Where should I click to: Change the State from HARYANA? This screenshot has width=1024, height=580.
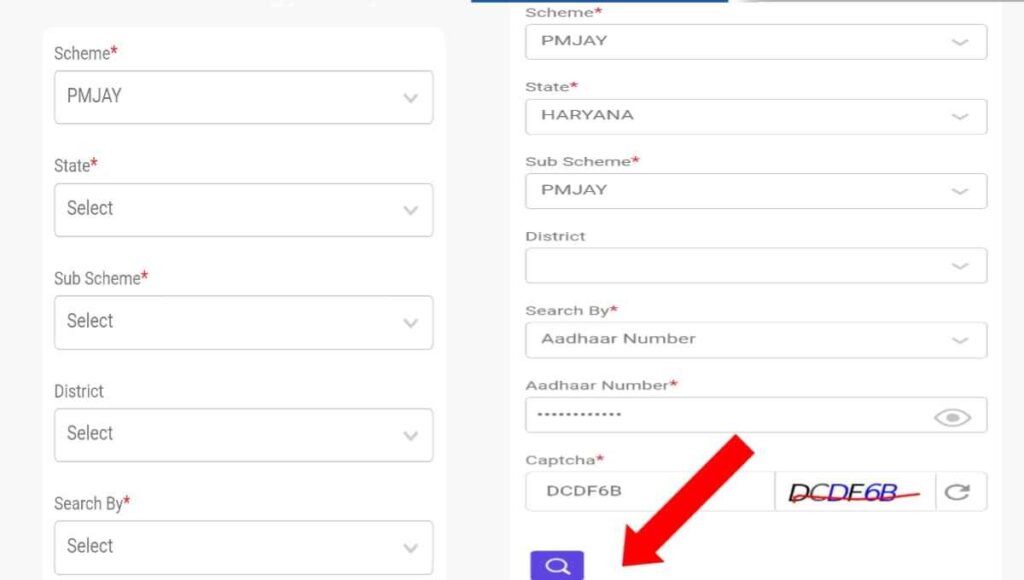click(x=755, y=116)
